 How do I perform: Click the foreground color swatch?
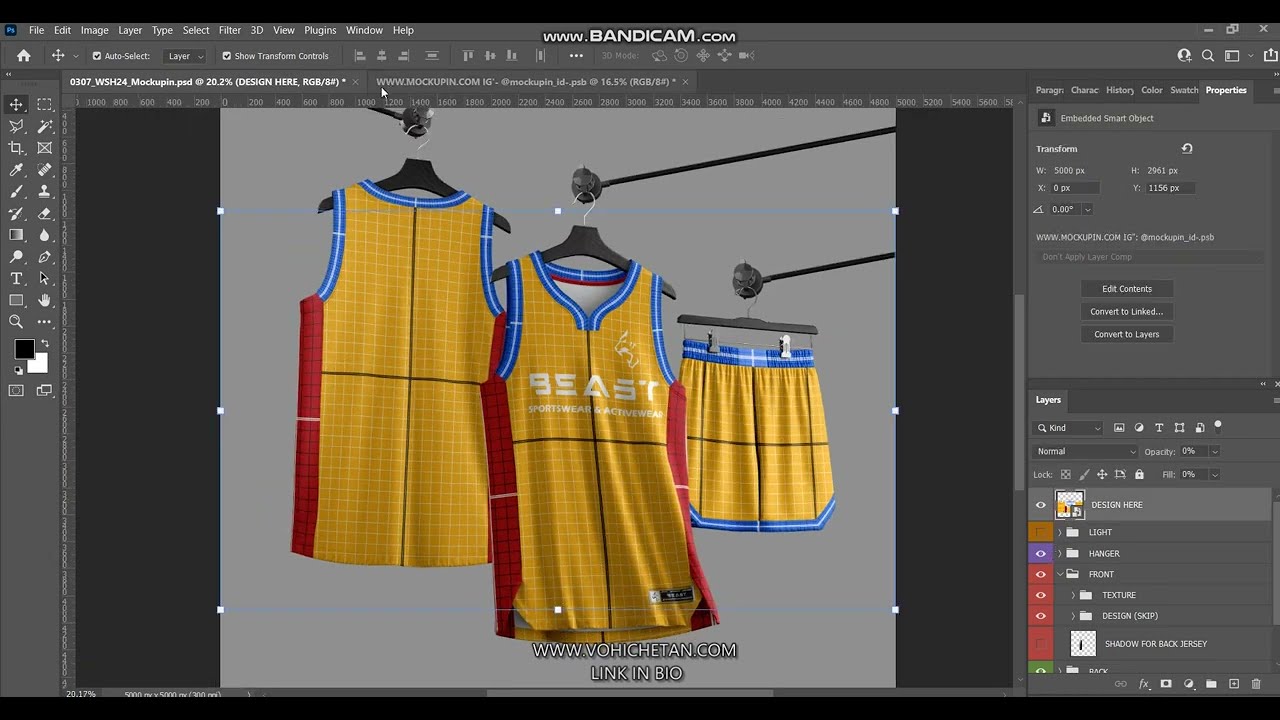[x=24, y=349]
